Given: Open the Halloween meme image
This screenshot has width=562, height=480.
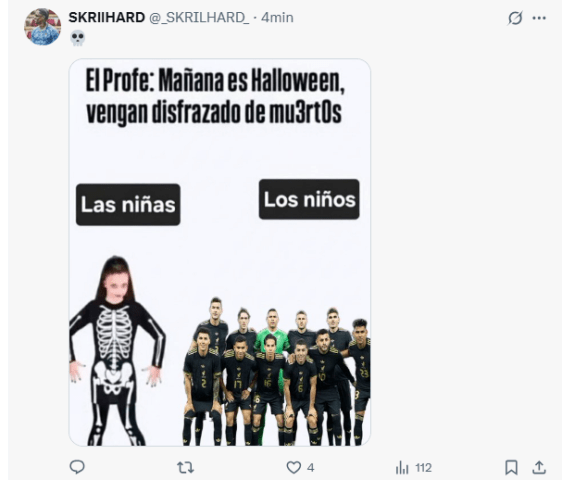Looking at the screenshot, I should pos(219,252).
